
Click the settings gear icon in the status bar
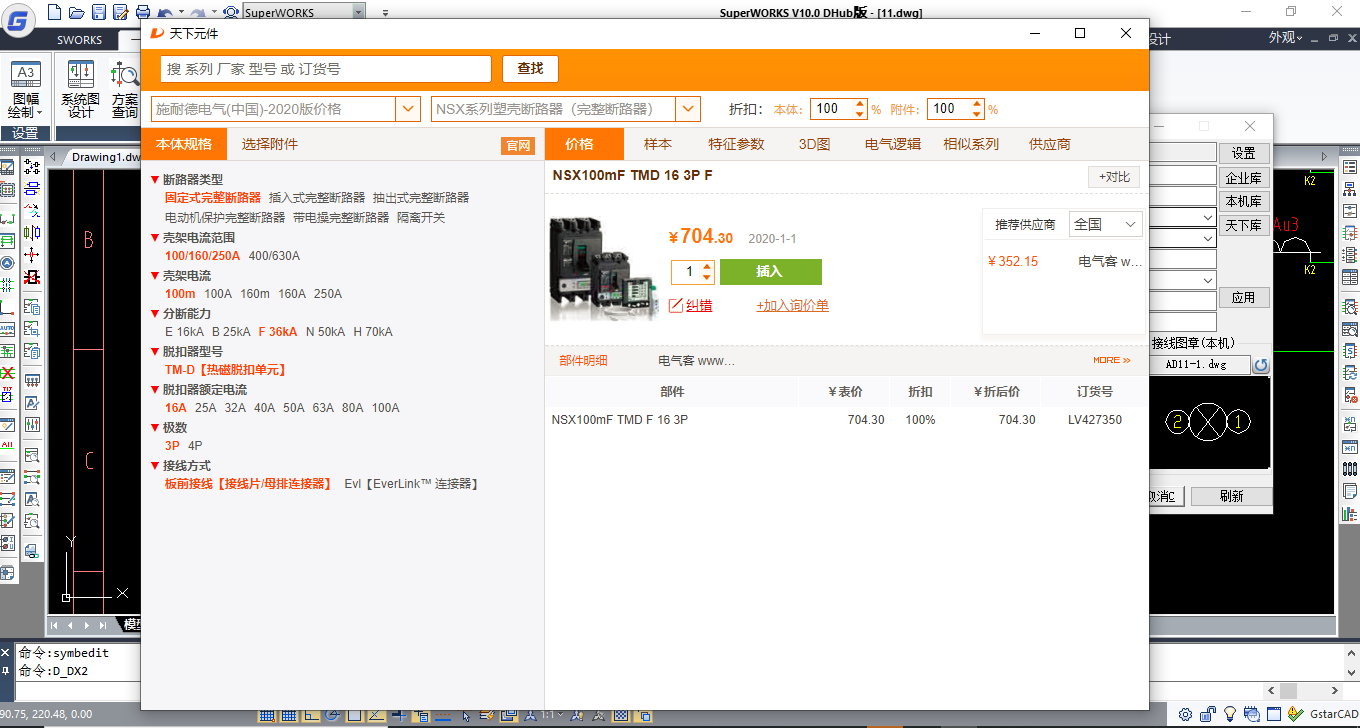point(1185,714)
